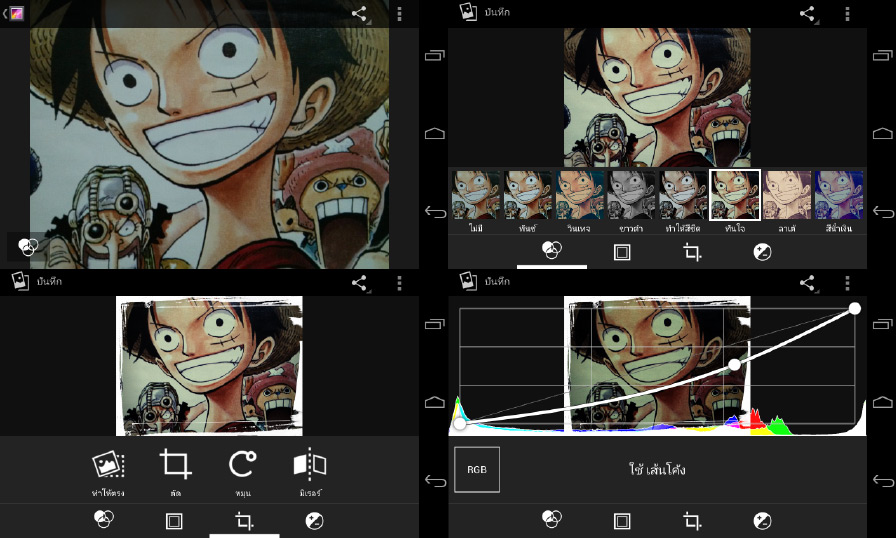Switch to exposure tab on filters screen
The image size is (896, 538).
click(762, 252)
